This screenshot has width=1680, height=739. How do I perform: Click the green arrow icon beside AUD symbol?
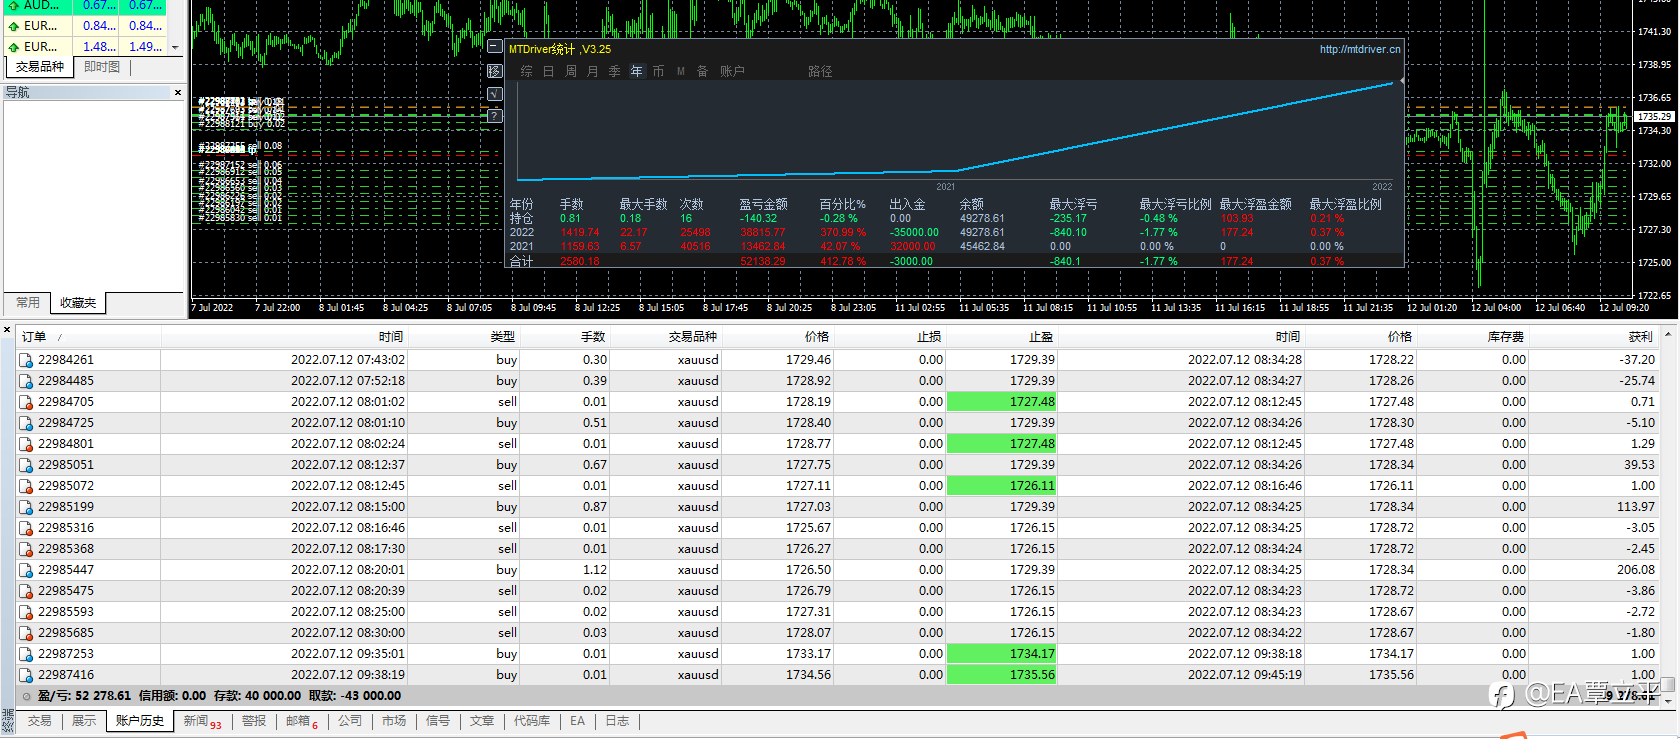[x=14, y=6]
